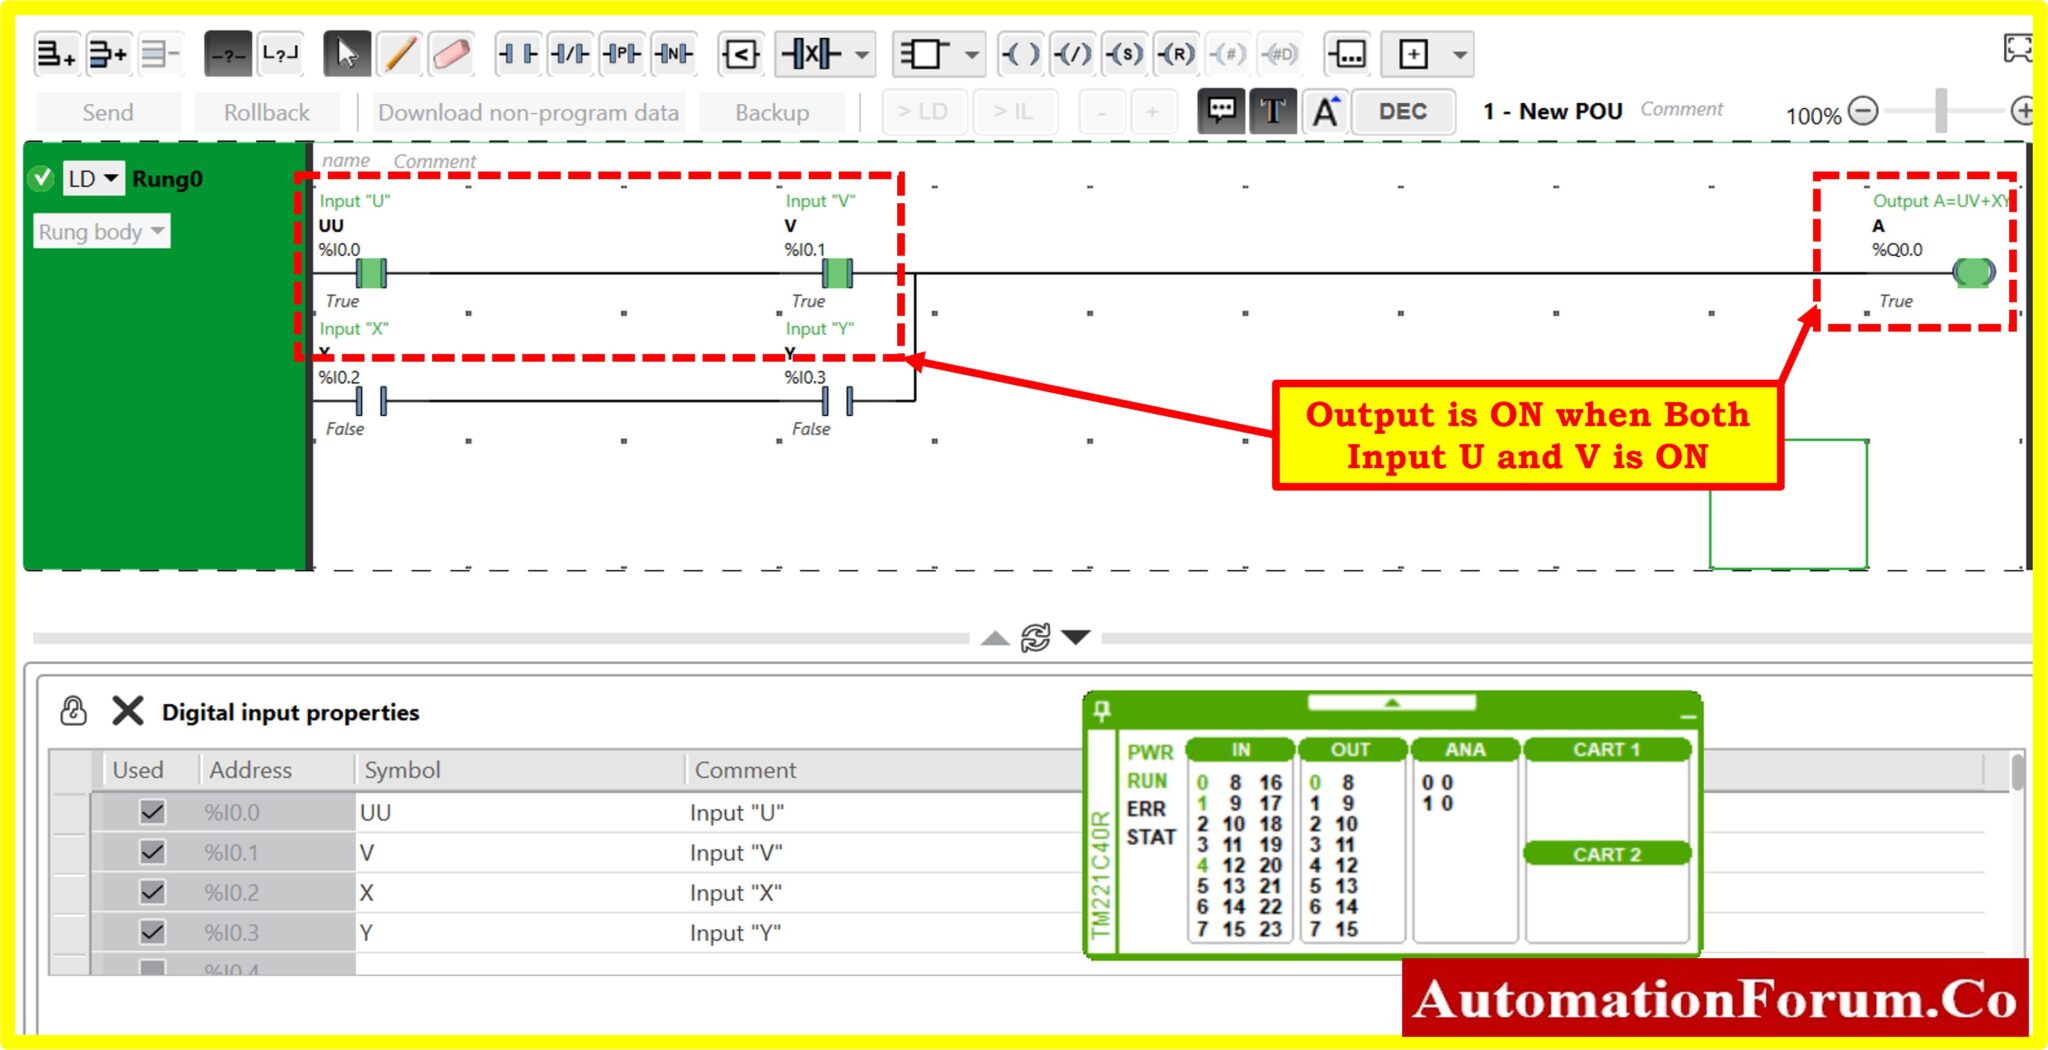Insert a normally closed contact

point(570,55)
